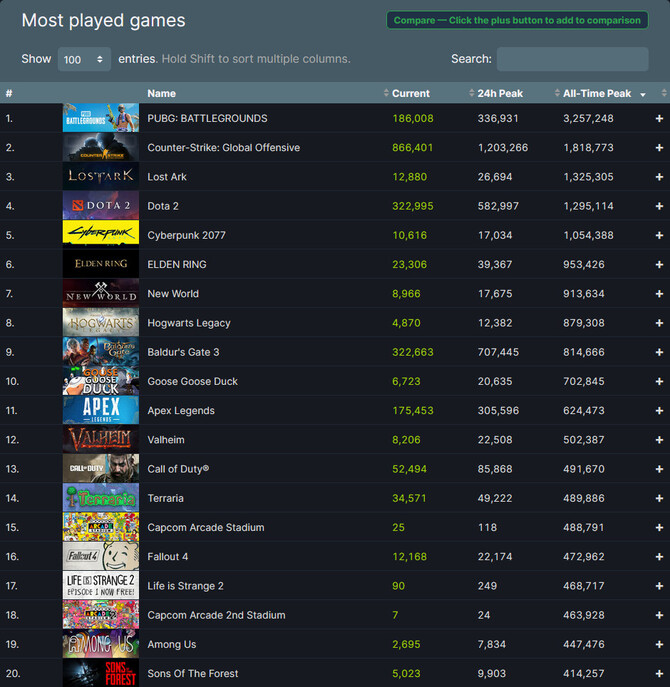Add Baldur's Gate 3 to comparison
The height and width of the screenshot is (687, 670).
[x=659, y=352]
